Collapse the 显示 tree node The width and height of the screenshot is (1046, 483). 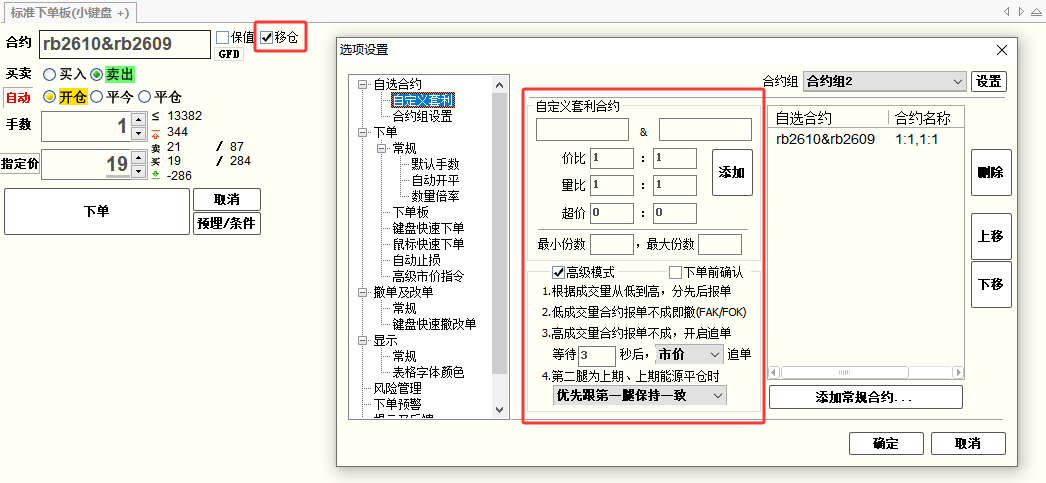363,340
